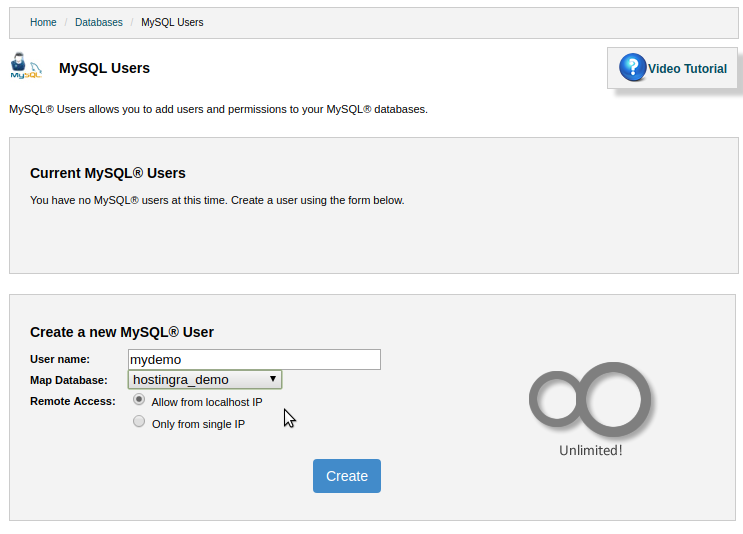Click the 'Allow from localhost IP' label
The width and height of the screenshot is (743, 534).
pos(207,402)
